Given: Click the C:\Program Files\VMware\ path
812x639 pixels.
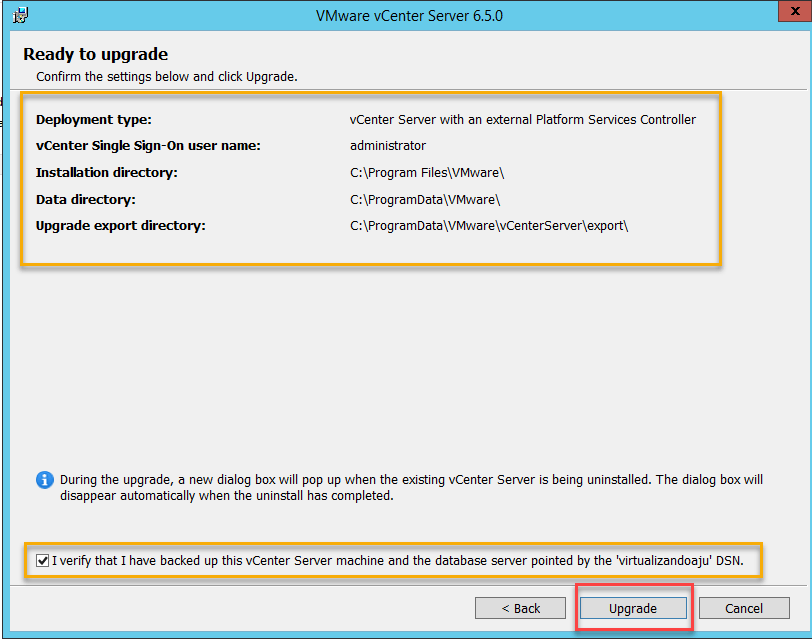Looking at the screenshot, I should (x=427, y=173).
